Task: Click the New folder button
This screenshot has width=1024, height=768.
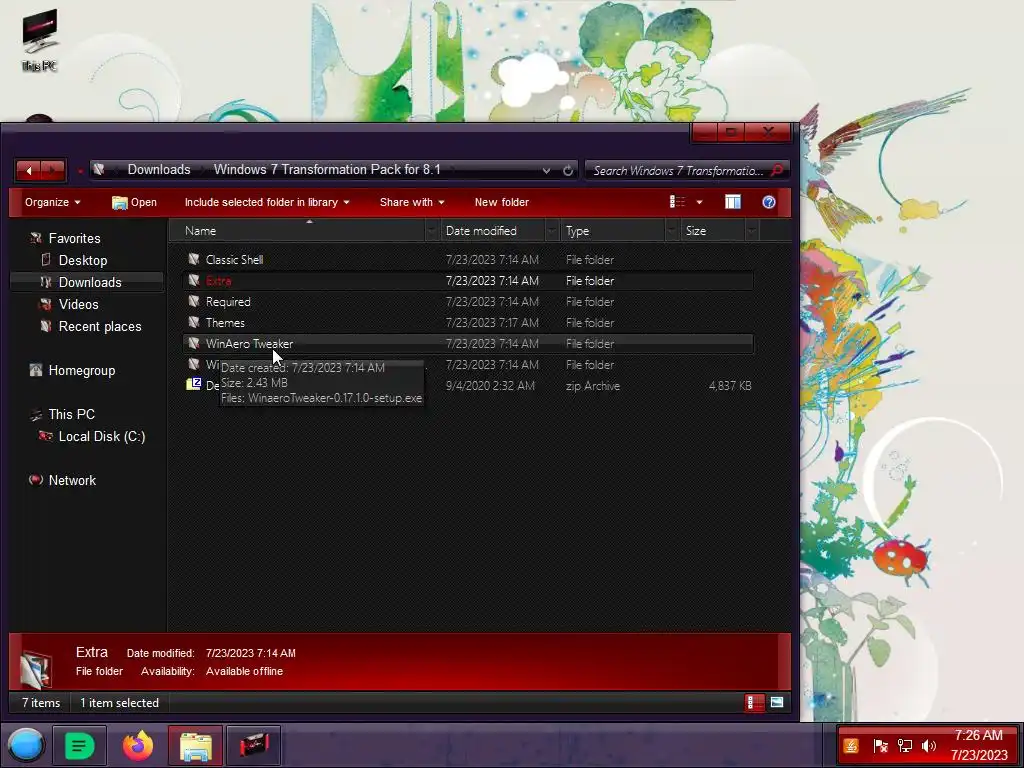Action: coord(502,202)
